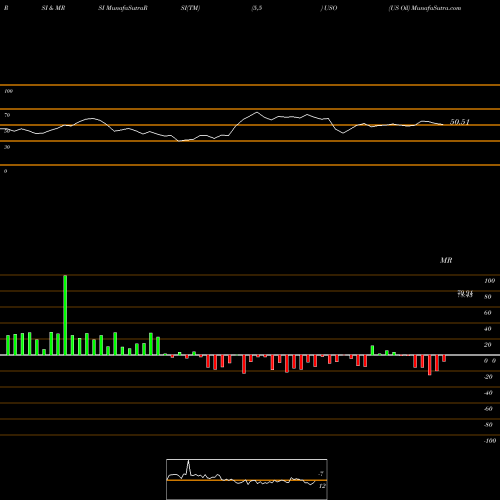
Task: Click the RSI line peak near the 70 level
Action: (x=257, y=112)
